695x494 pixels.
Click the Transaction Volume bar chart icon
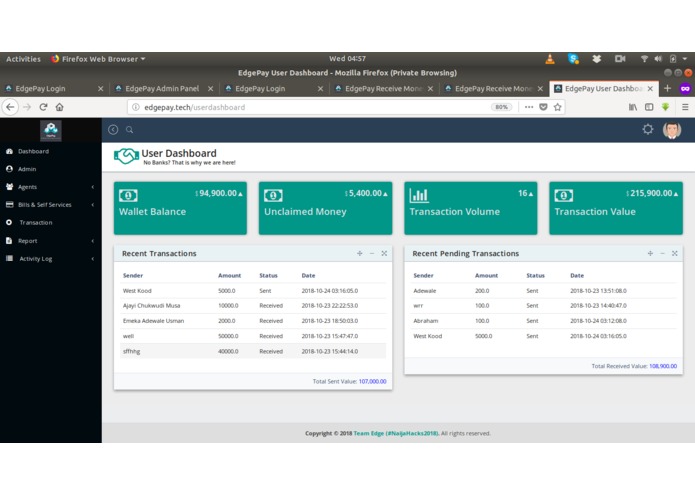click(x=419, y=195)
